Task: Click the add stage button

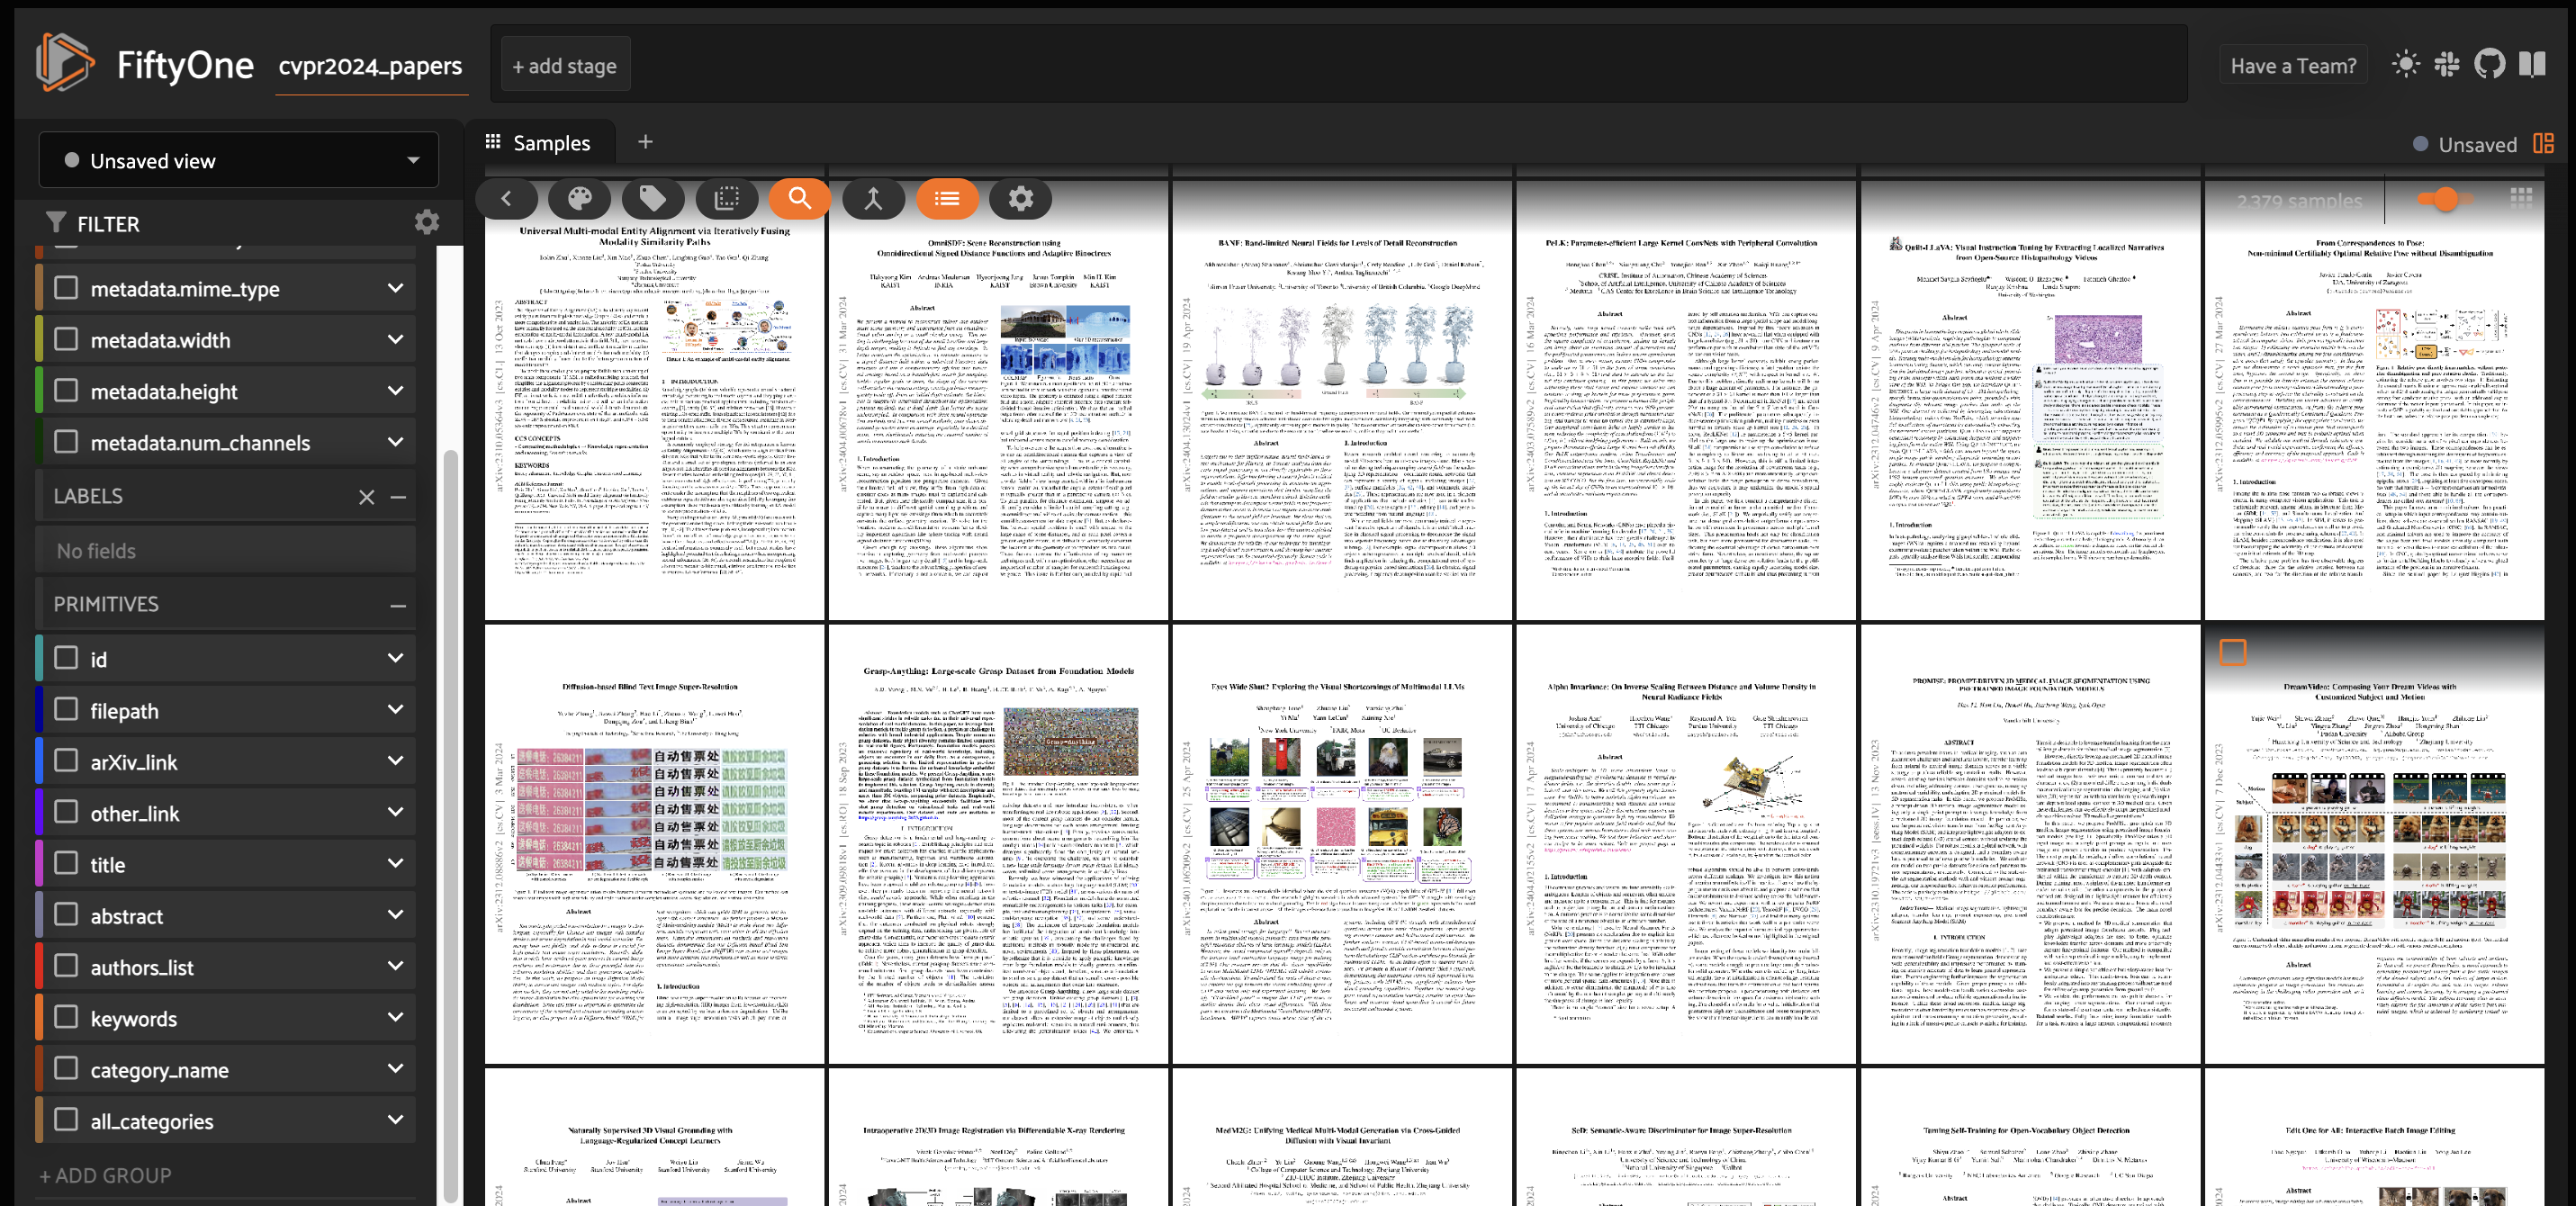Action: coord(565,66)
